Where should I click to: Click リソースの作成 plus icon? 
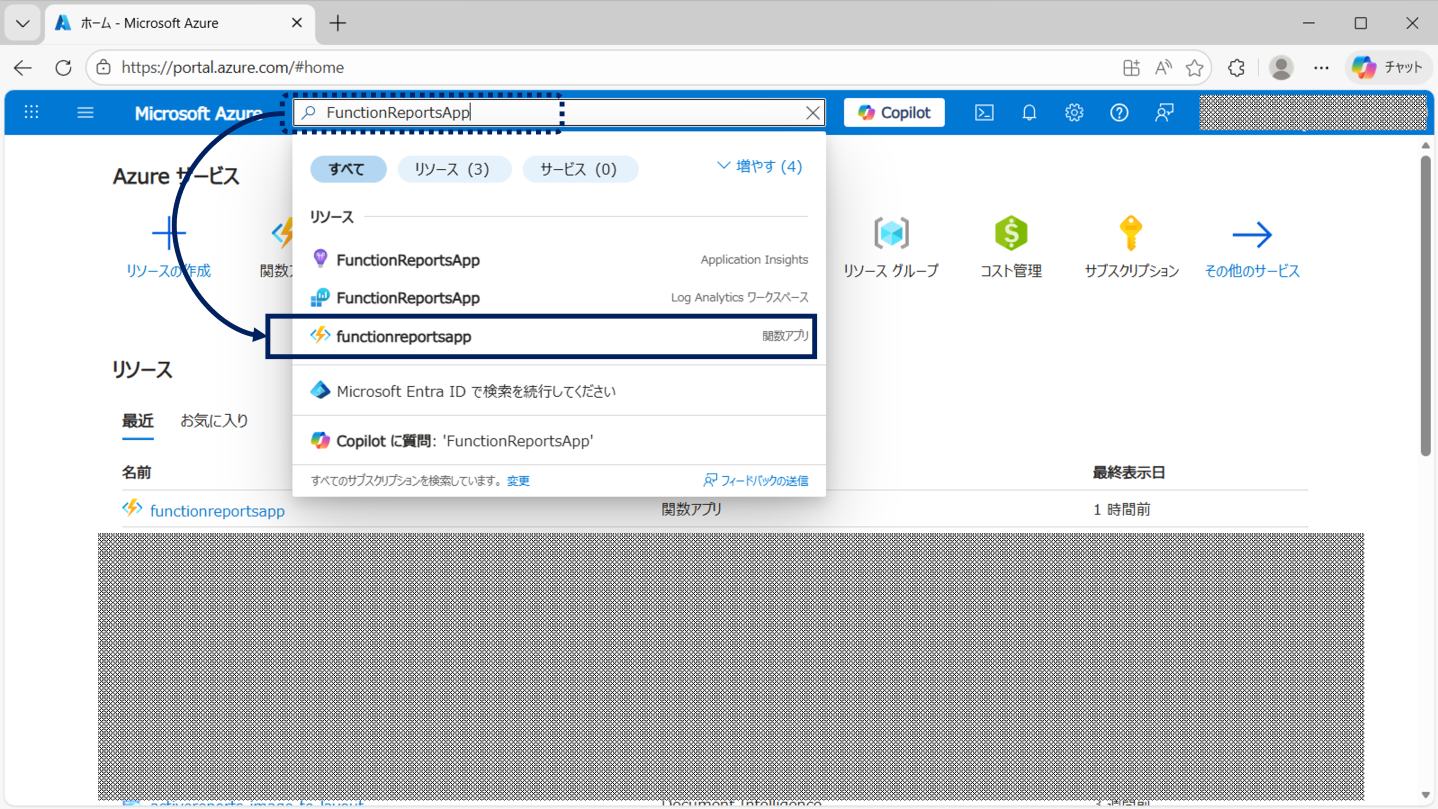coord(169,234)
